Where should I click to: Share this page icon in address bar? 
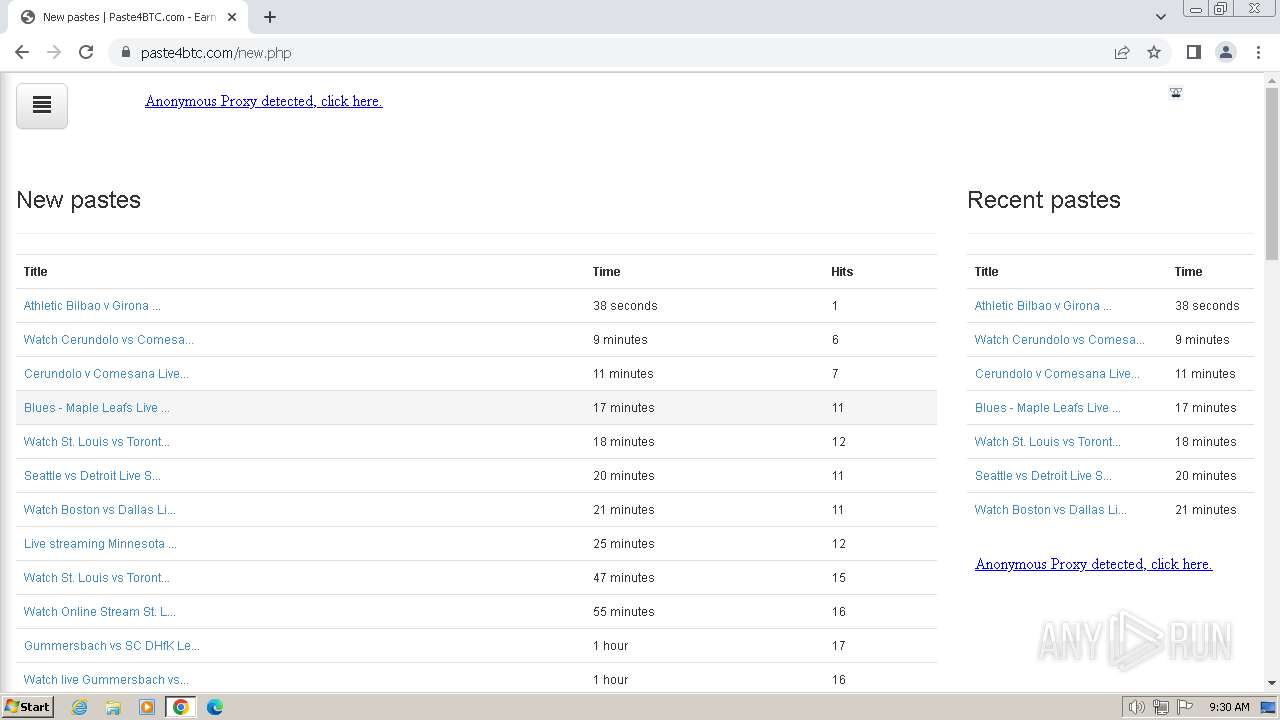[x=1122, y=52]
